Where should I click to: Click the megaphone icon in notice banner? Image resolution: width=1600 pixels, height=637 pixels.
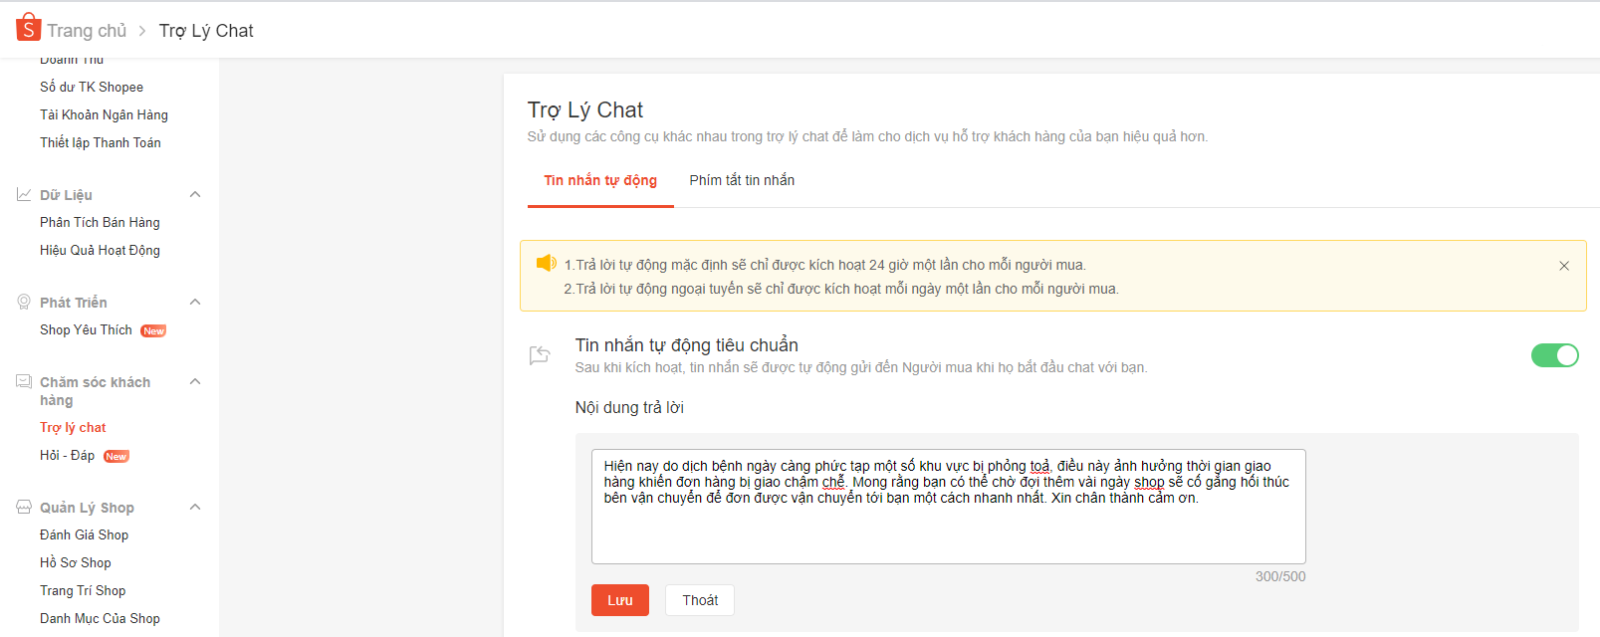tap(546, 264)
